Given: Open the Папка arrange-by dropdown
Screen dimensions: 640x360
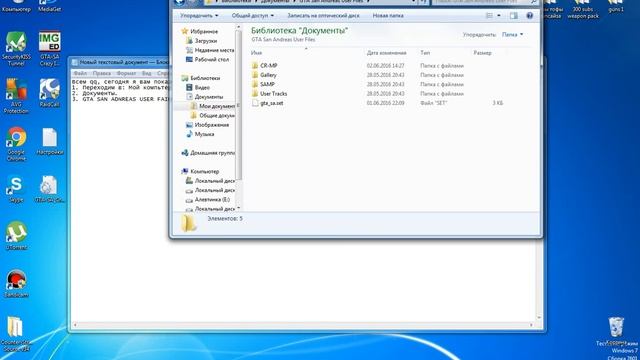Looking at the screenshot, I should click(x=512, y=35).
